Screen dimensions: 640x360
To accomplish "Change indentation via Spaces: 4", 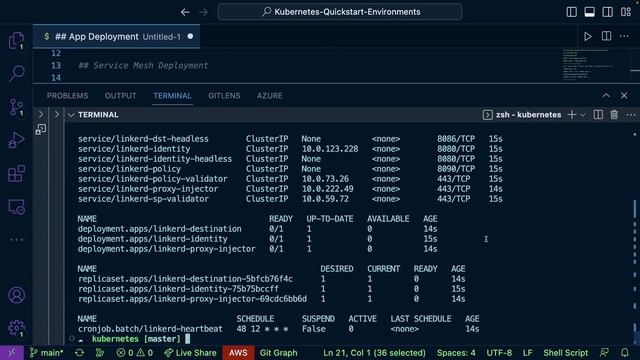I will click(x=456, y=353).
